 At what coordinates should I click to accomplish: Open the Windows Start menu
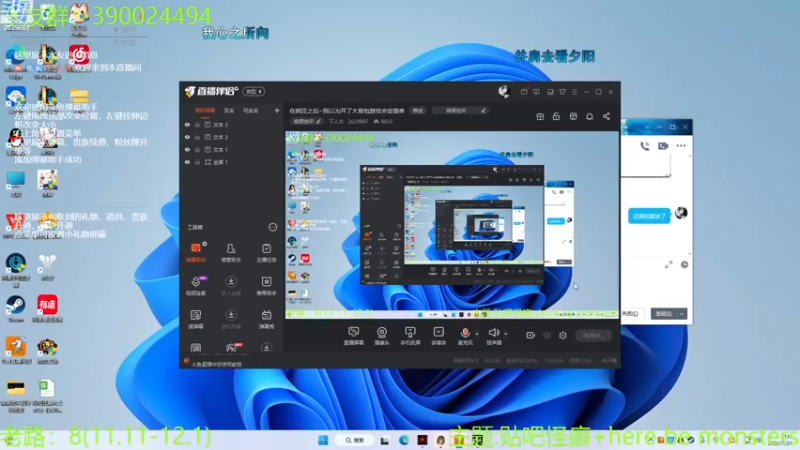pos(323,440)
